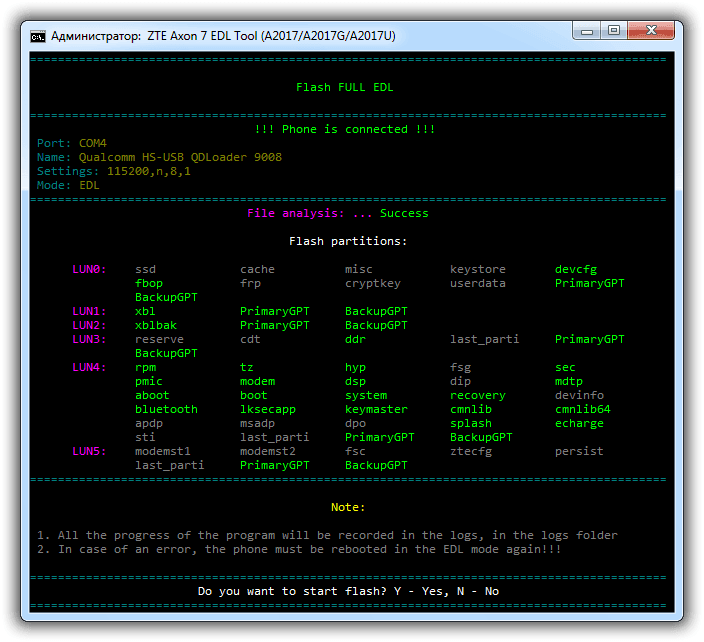704x642 pixels.
Task: Click the 'userdata' partition name
Action: 478,283
